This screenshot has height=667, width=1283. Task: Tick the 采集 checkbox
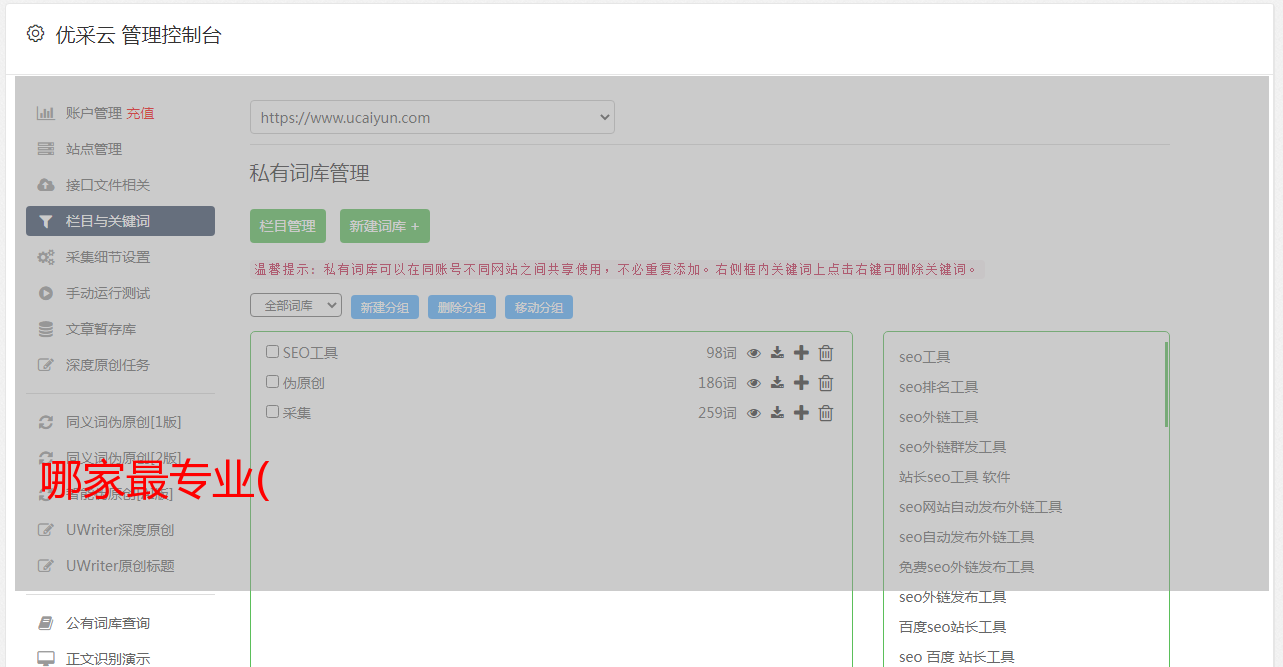272,412
